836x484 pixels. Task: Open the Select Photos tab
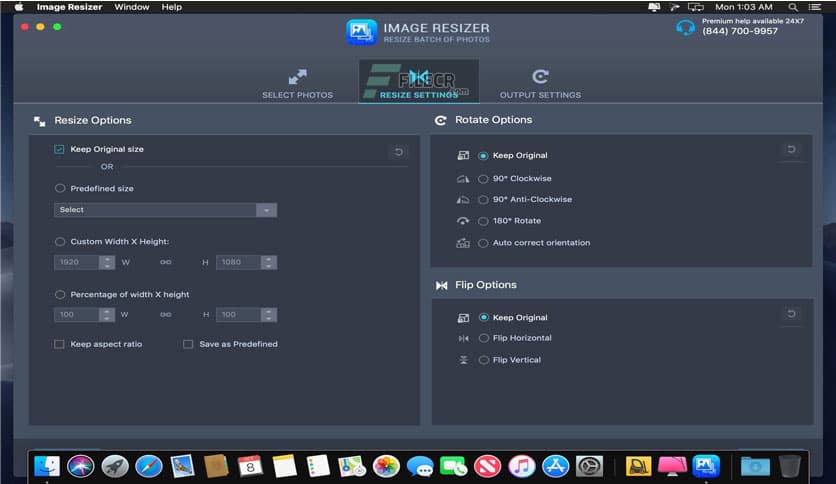(297, 84)
